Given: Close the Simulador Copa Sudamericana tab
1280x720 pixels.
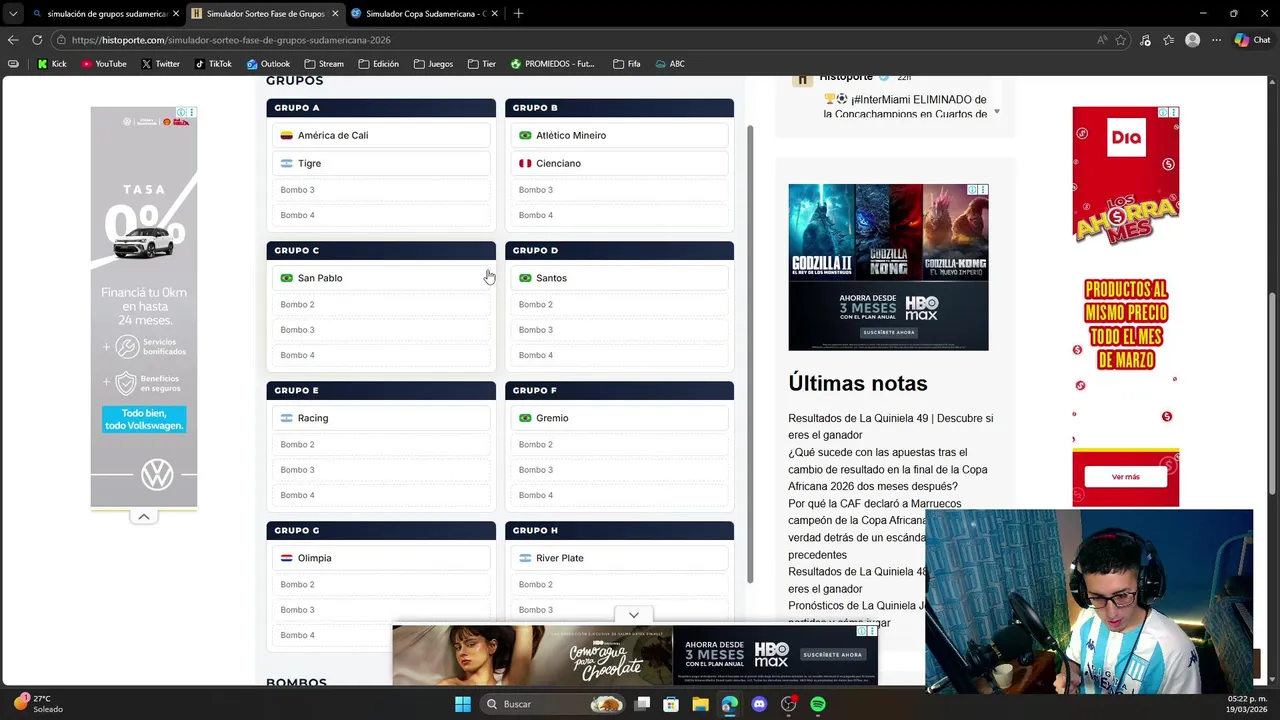Looking at the screenshot, I should pyautogui.click(x=494, y=14).
